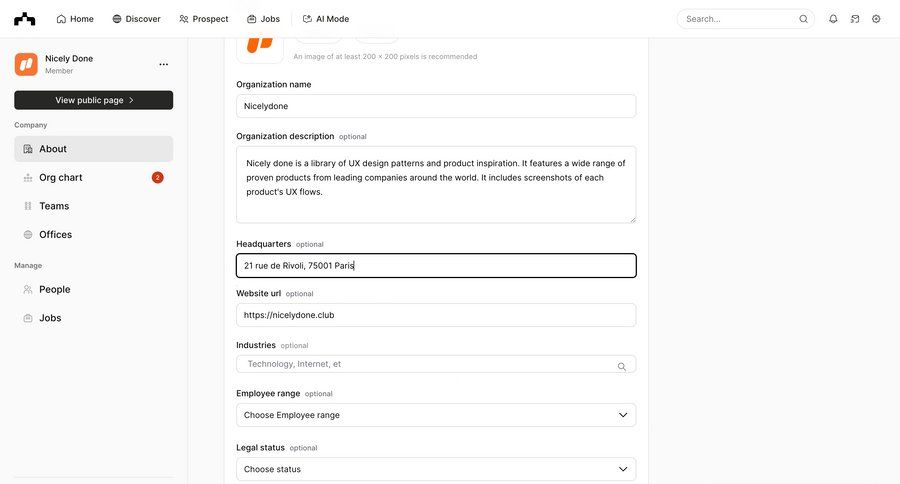900x484 pixels.
Task: Open the Employee range dropdown
Action: 436,415
